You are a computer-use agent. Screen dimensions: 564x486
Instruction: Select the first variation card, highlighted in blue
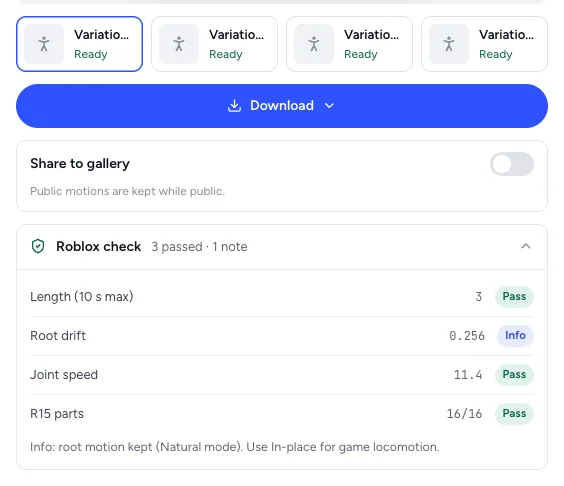(x=79, y=44)
